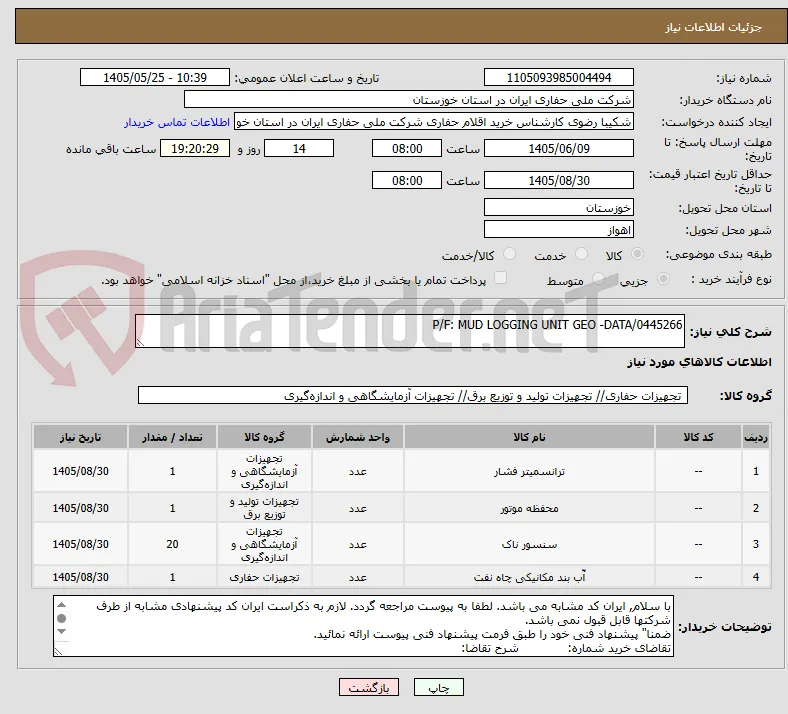This screenshot has width=788, height=714.
Task: Click the buyer organization name field
Action: click(409, 99)
